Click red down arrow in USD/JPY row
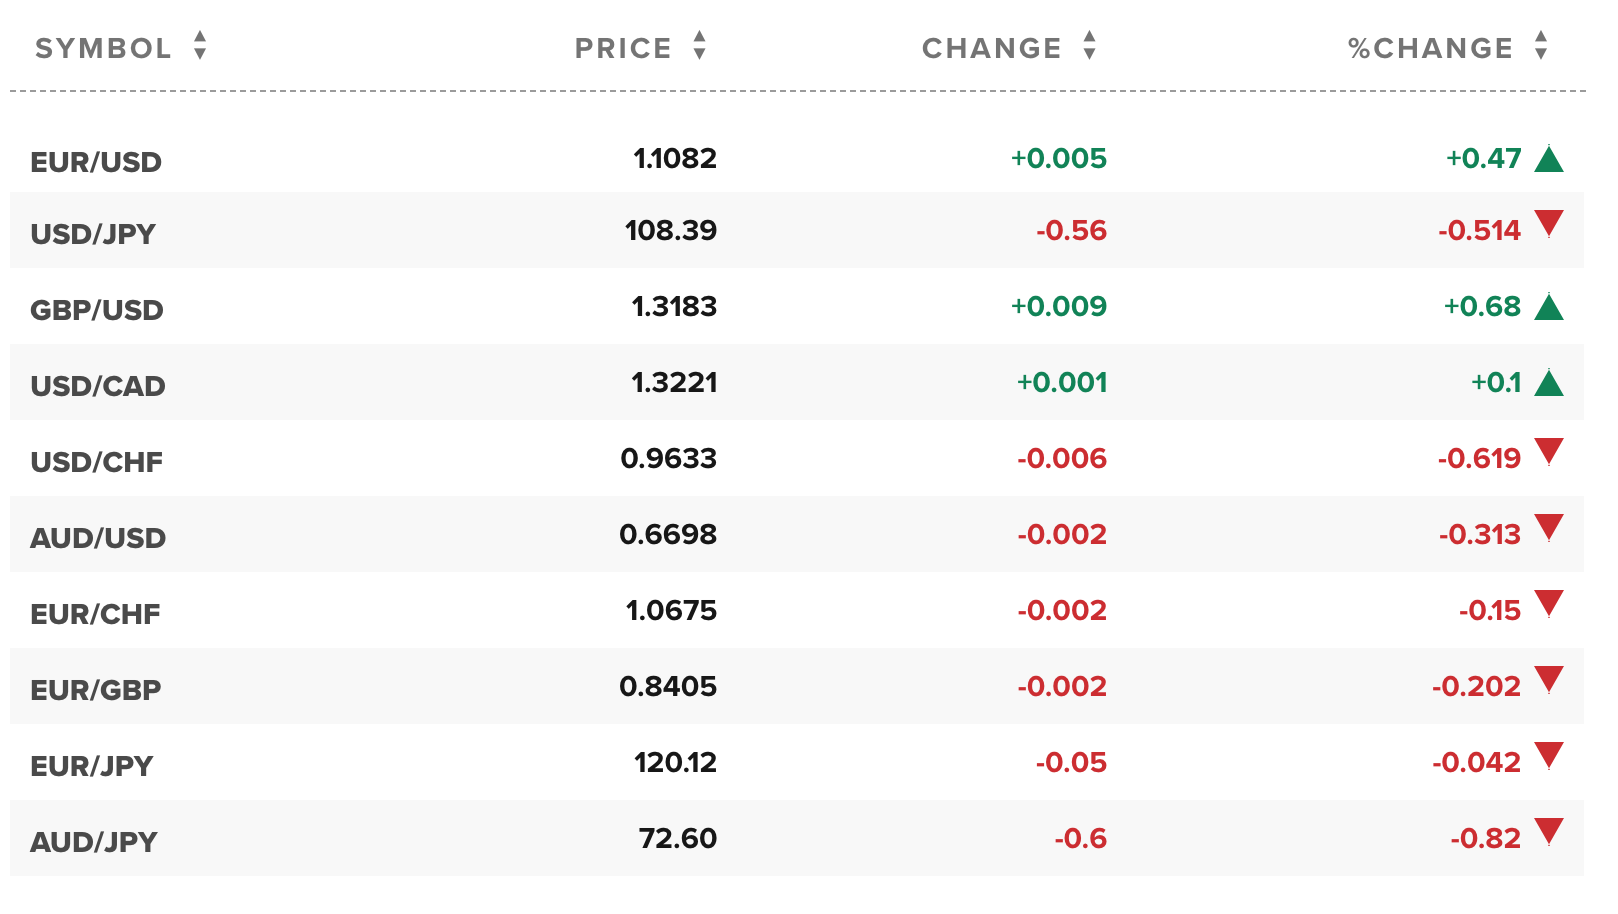 1549,224
